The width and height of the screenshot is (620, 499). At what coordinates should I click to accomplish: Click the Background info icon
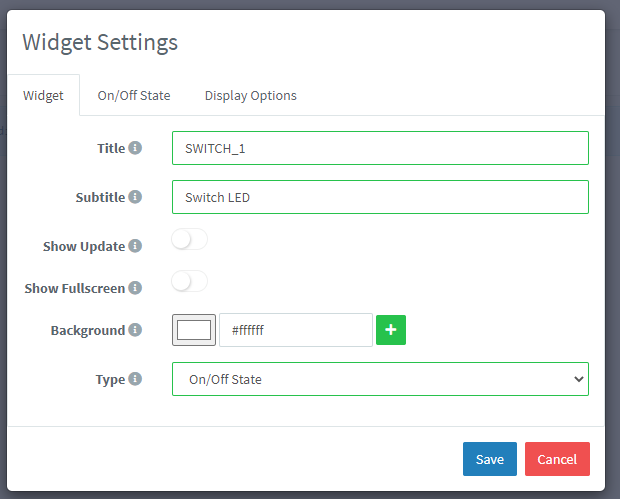(135, 330)
